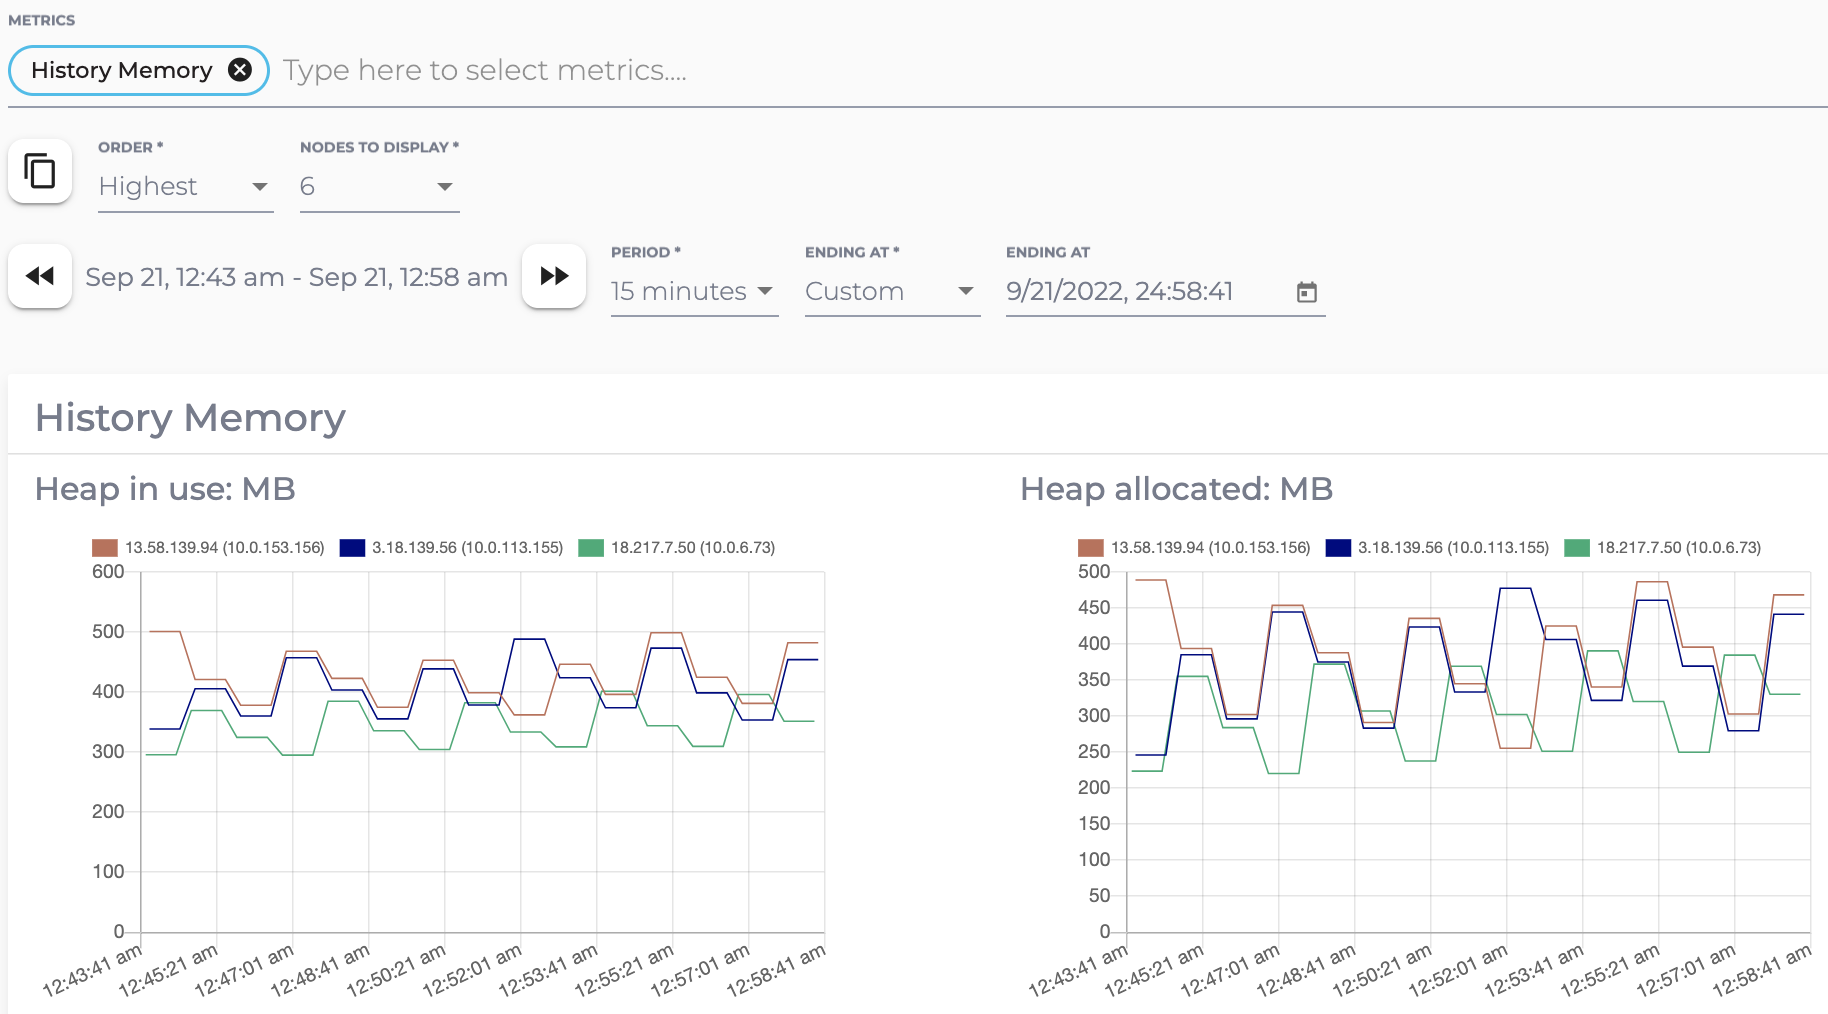Click green 18.217.7.50 swatch in Heap allocated legend
Screen dimensions: 1828x1014
(x=1577, y=548)
